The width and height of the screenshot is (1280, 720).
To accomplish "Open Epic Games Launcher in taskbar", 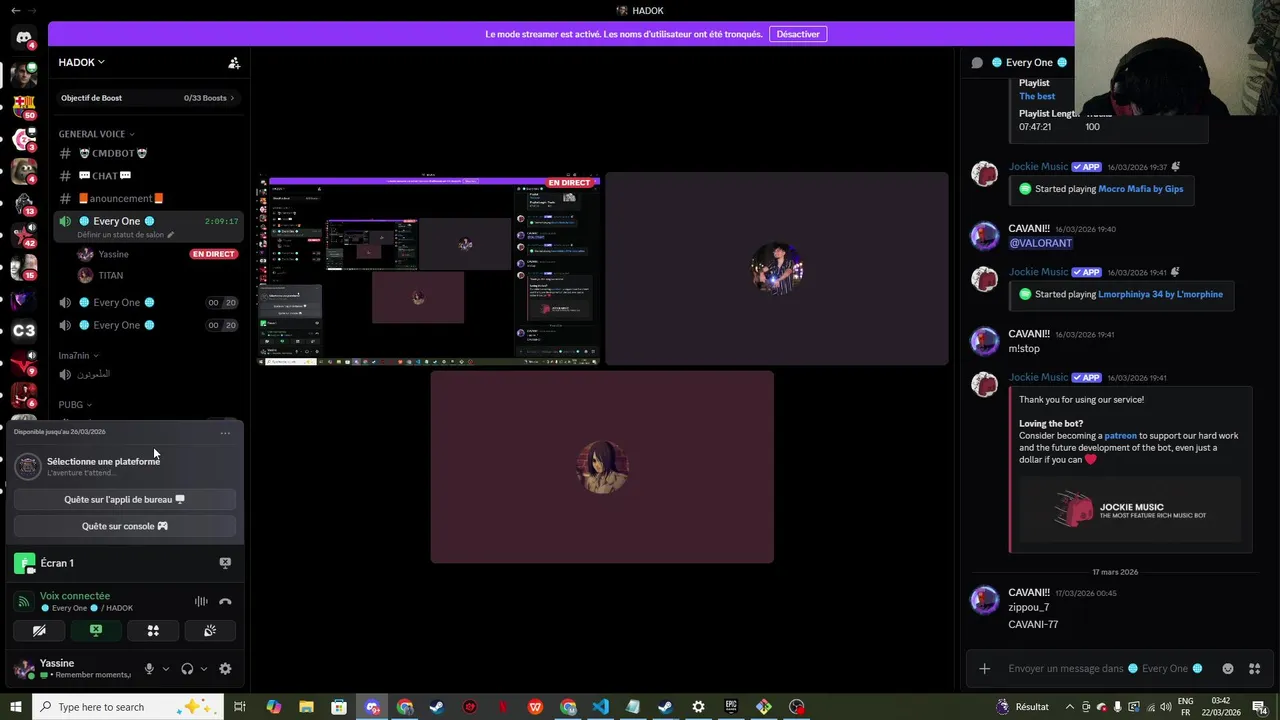I will click(731, 707).
